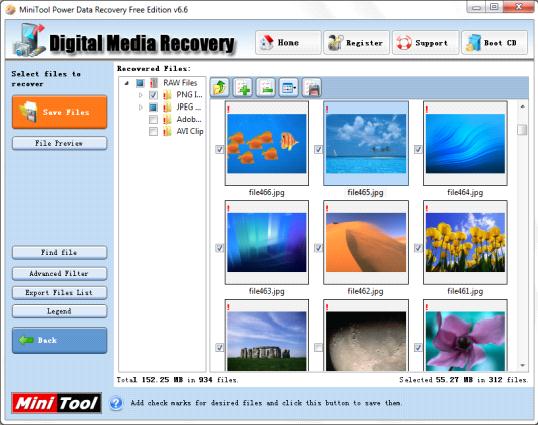Show the Legend
Image resolution: width=538 pixels, height=425 pixels.
(59, 311)
